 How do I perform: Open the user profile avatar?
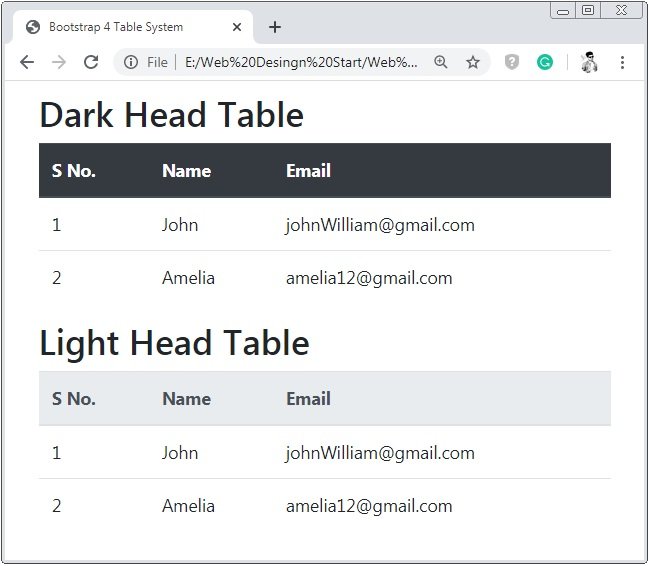point(589,62)
